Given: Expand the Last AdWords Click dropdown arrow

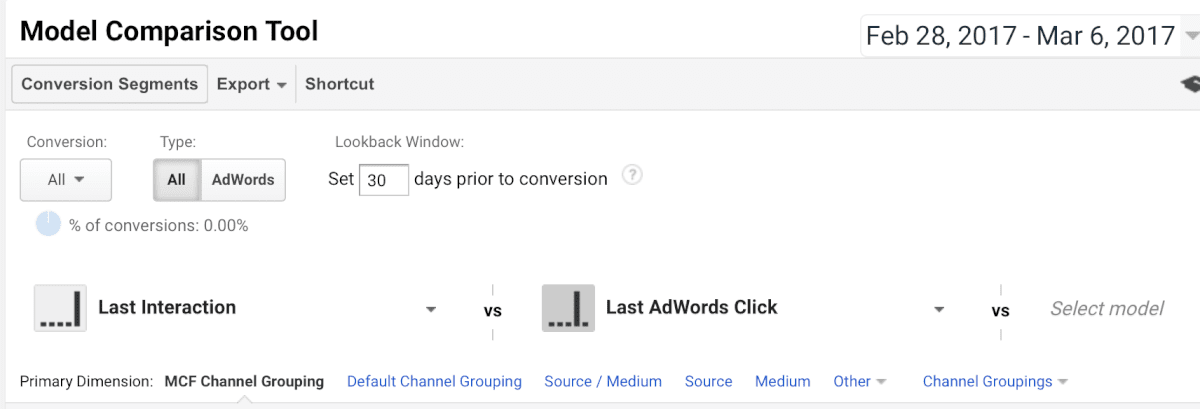Looking at the screenshot, I should tap(939, 309).
